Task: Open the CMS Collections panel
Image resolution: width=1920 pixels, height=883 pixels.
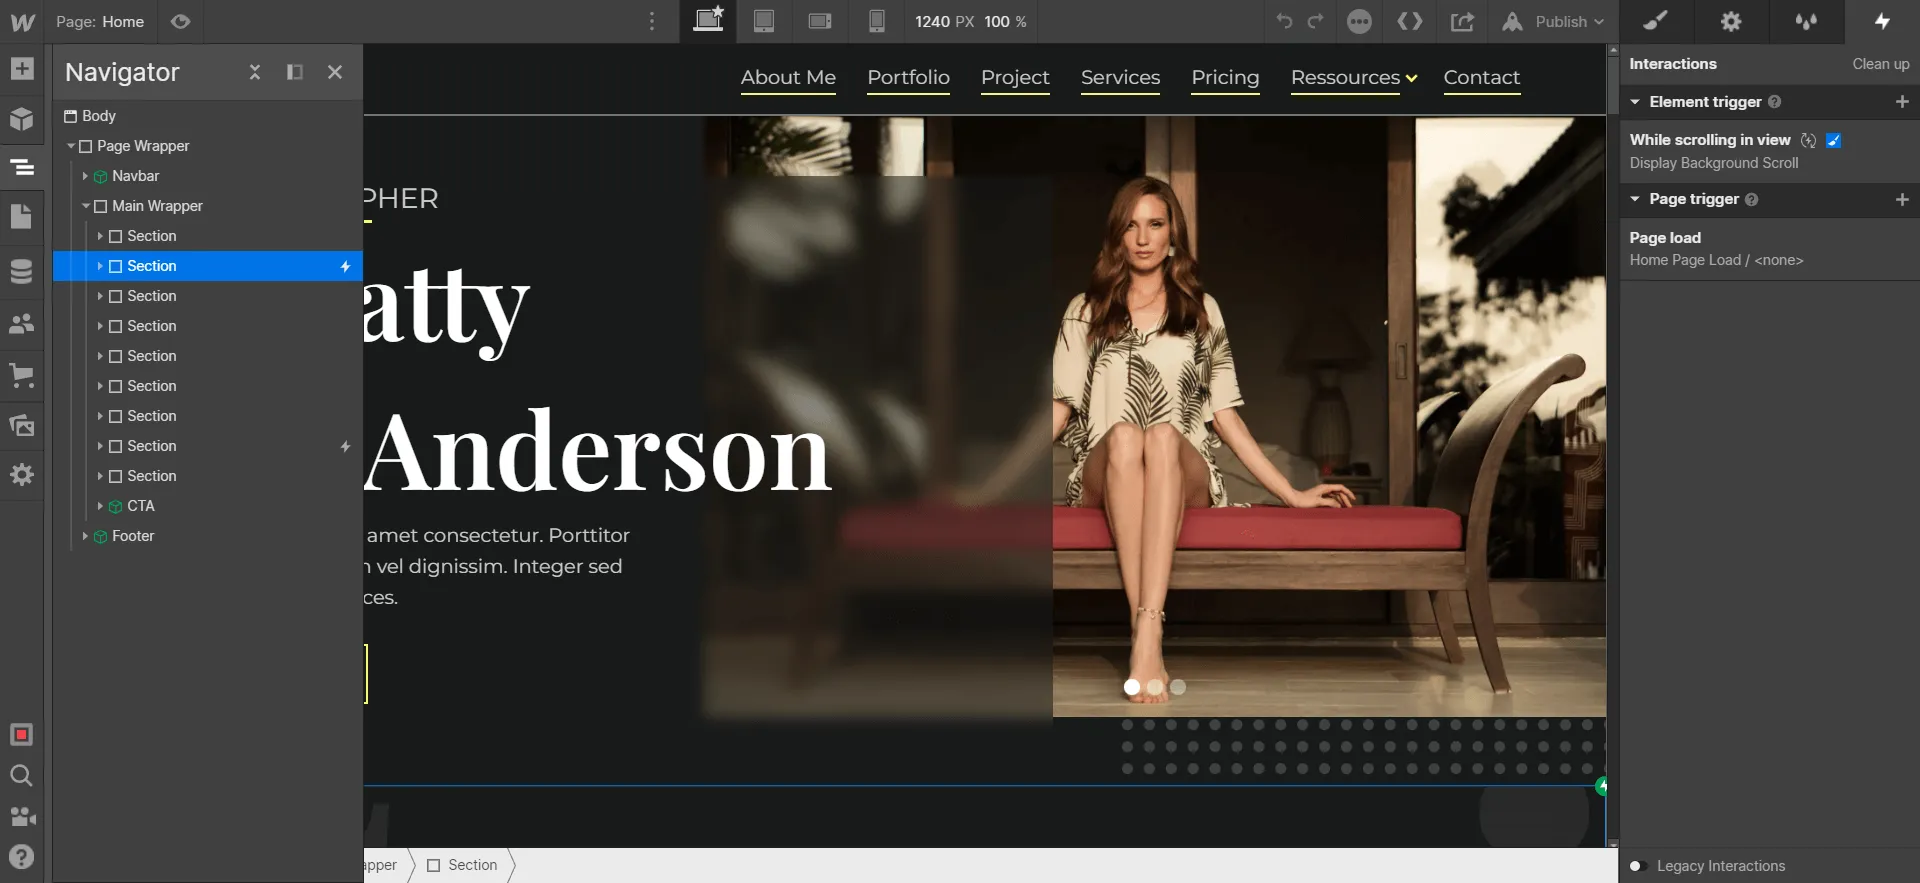Action: click(22, 271)
